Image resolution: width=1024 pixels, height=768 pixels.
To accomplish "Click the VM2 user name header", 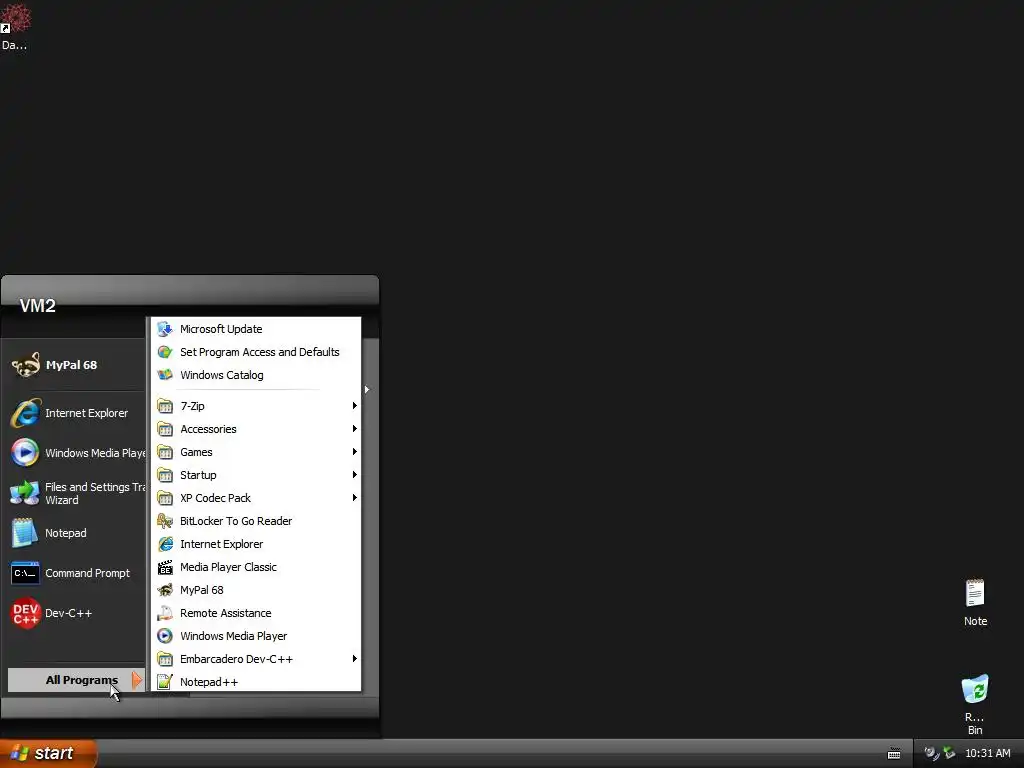I will click(x=37, y=306).
